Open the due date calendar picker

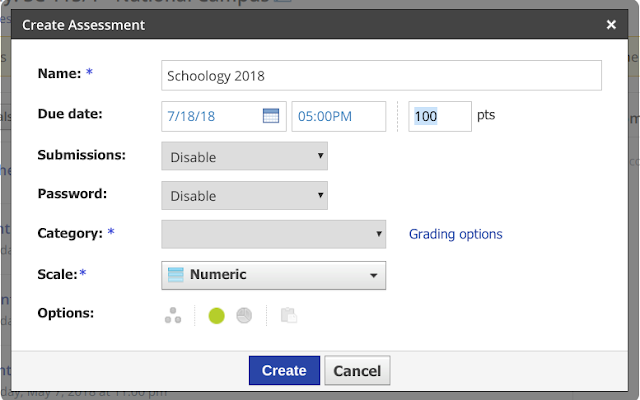coord(271,116)
